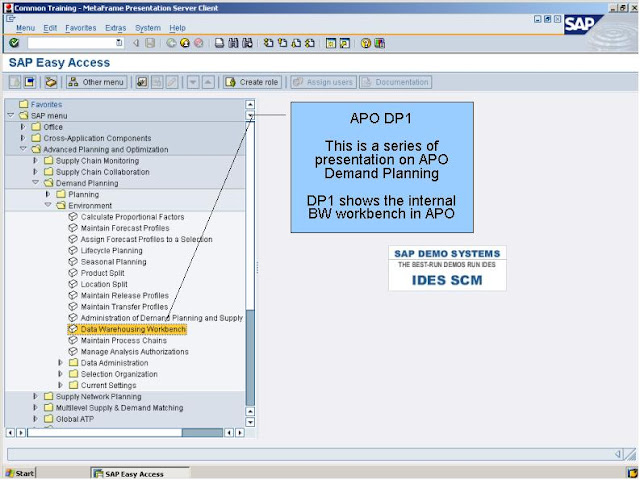Screen dimensions: 640x480
Task: Collapse the Demand Planning folder
Action: coord(36,182)
